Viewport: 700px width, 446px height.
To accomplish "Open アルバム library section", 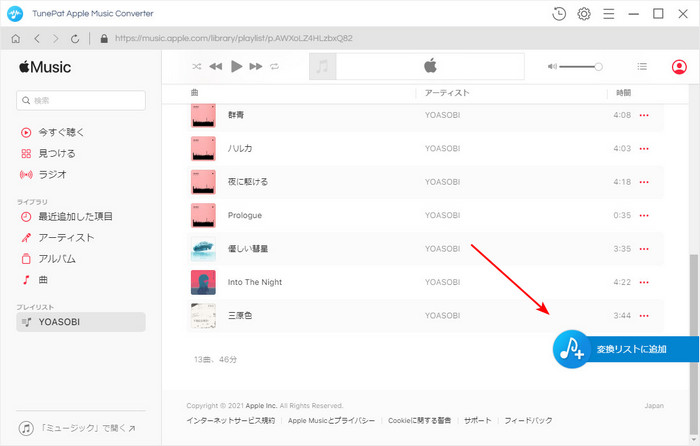I will [48, 259].
